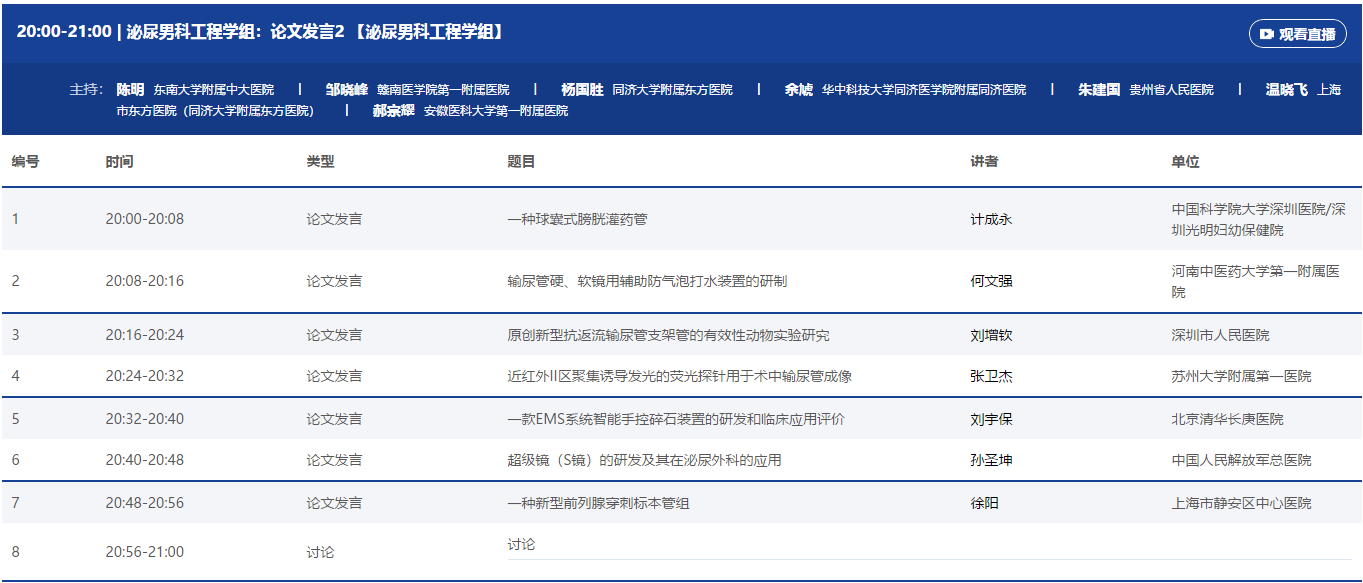Open paper 一种新型前列腺穿刺标本管组
The image size is (1363, 583).
tap(598, 504)
